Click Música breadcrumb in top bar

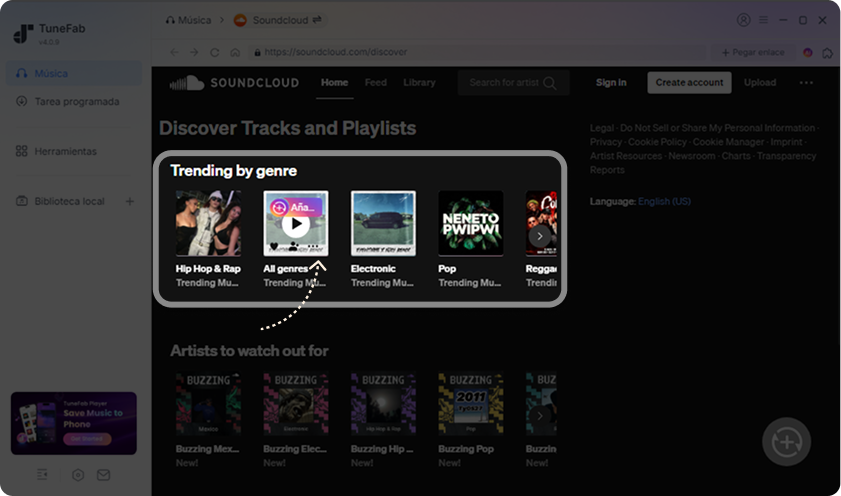pyautogui.click(x=188, y=20)
